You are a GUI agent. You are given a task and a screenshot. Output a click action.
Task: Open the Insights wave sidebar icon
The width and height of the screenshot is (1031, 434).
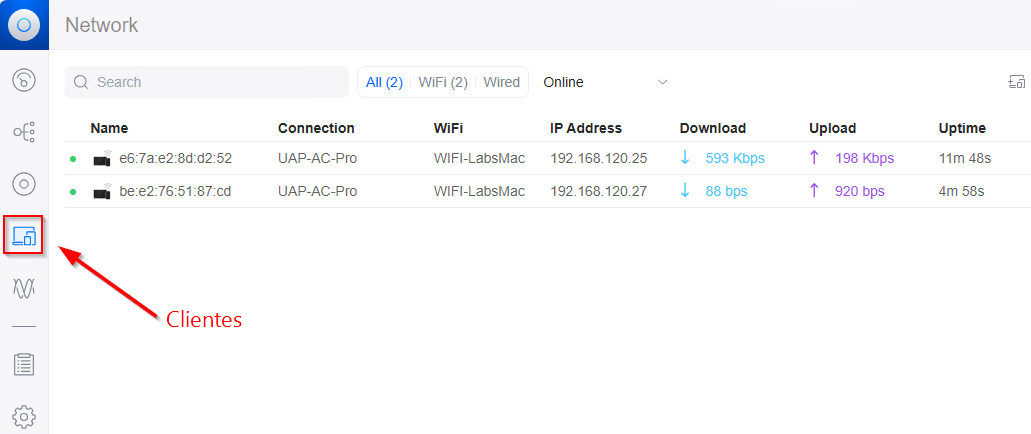tap(24, 288)
